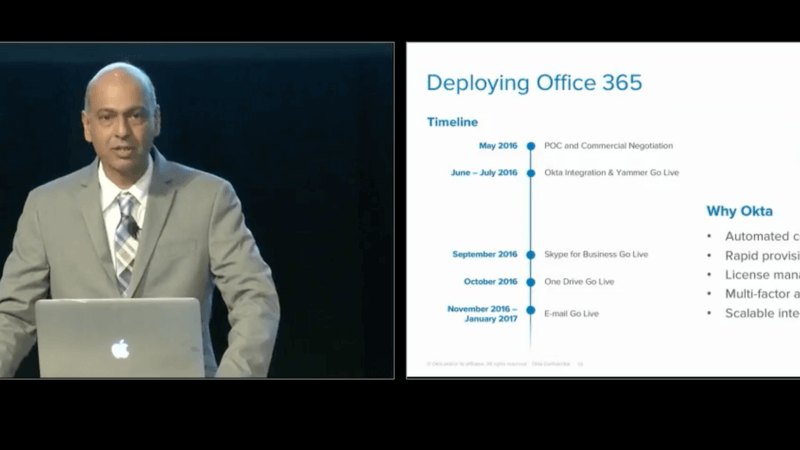This screenshot has height=450, width=800.
Task: Select the June – July 2016 timeline dot
Action: click(531, 173)
